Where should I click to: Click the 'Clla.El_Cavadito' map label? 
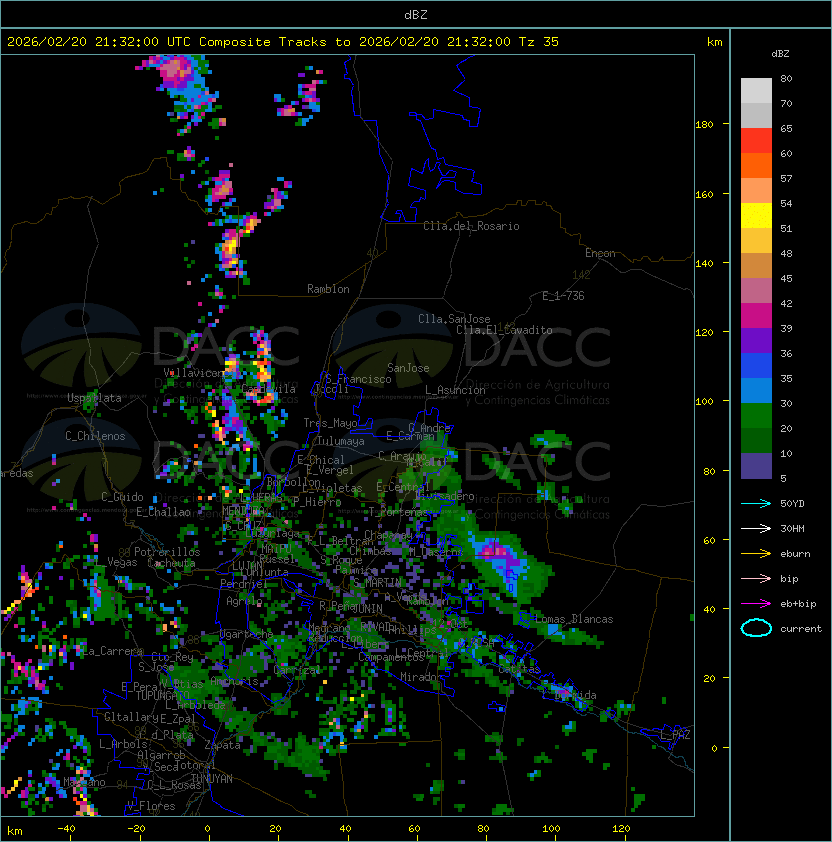[504, 330]
